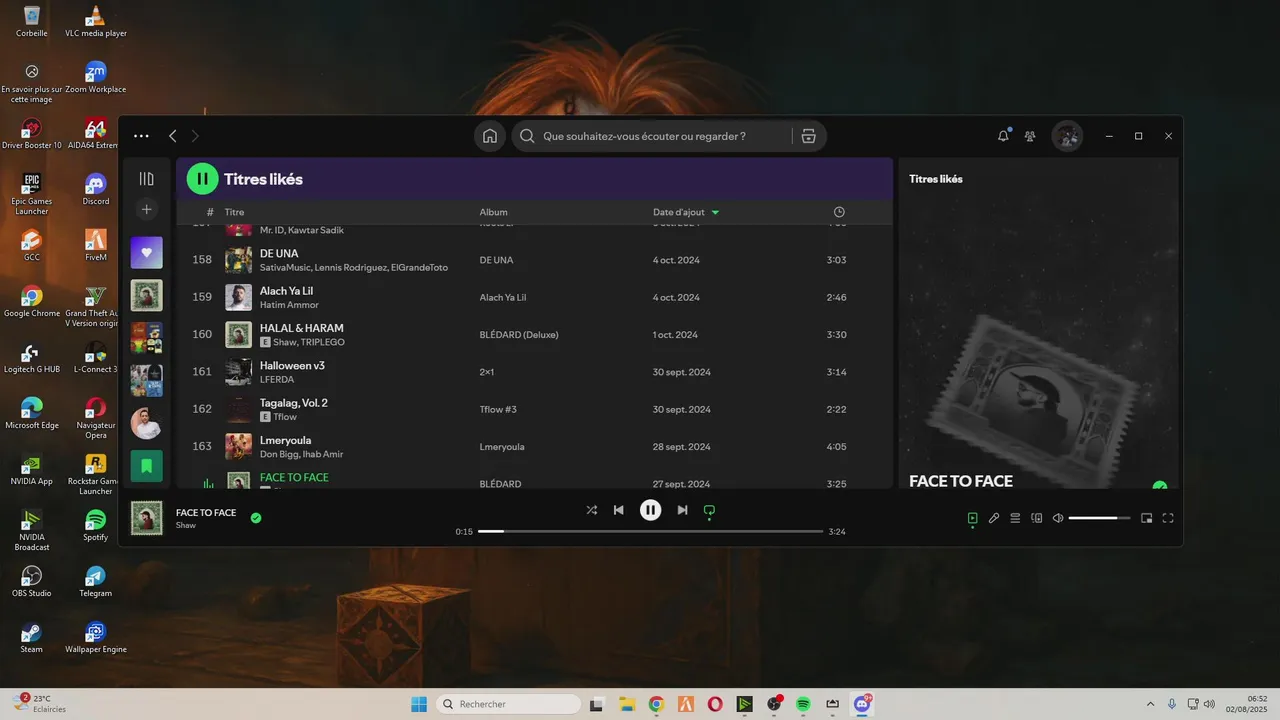
Task: Skip to previous track
Action: point(619,510)
